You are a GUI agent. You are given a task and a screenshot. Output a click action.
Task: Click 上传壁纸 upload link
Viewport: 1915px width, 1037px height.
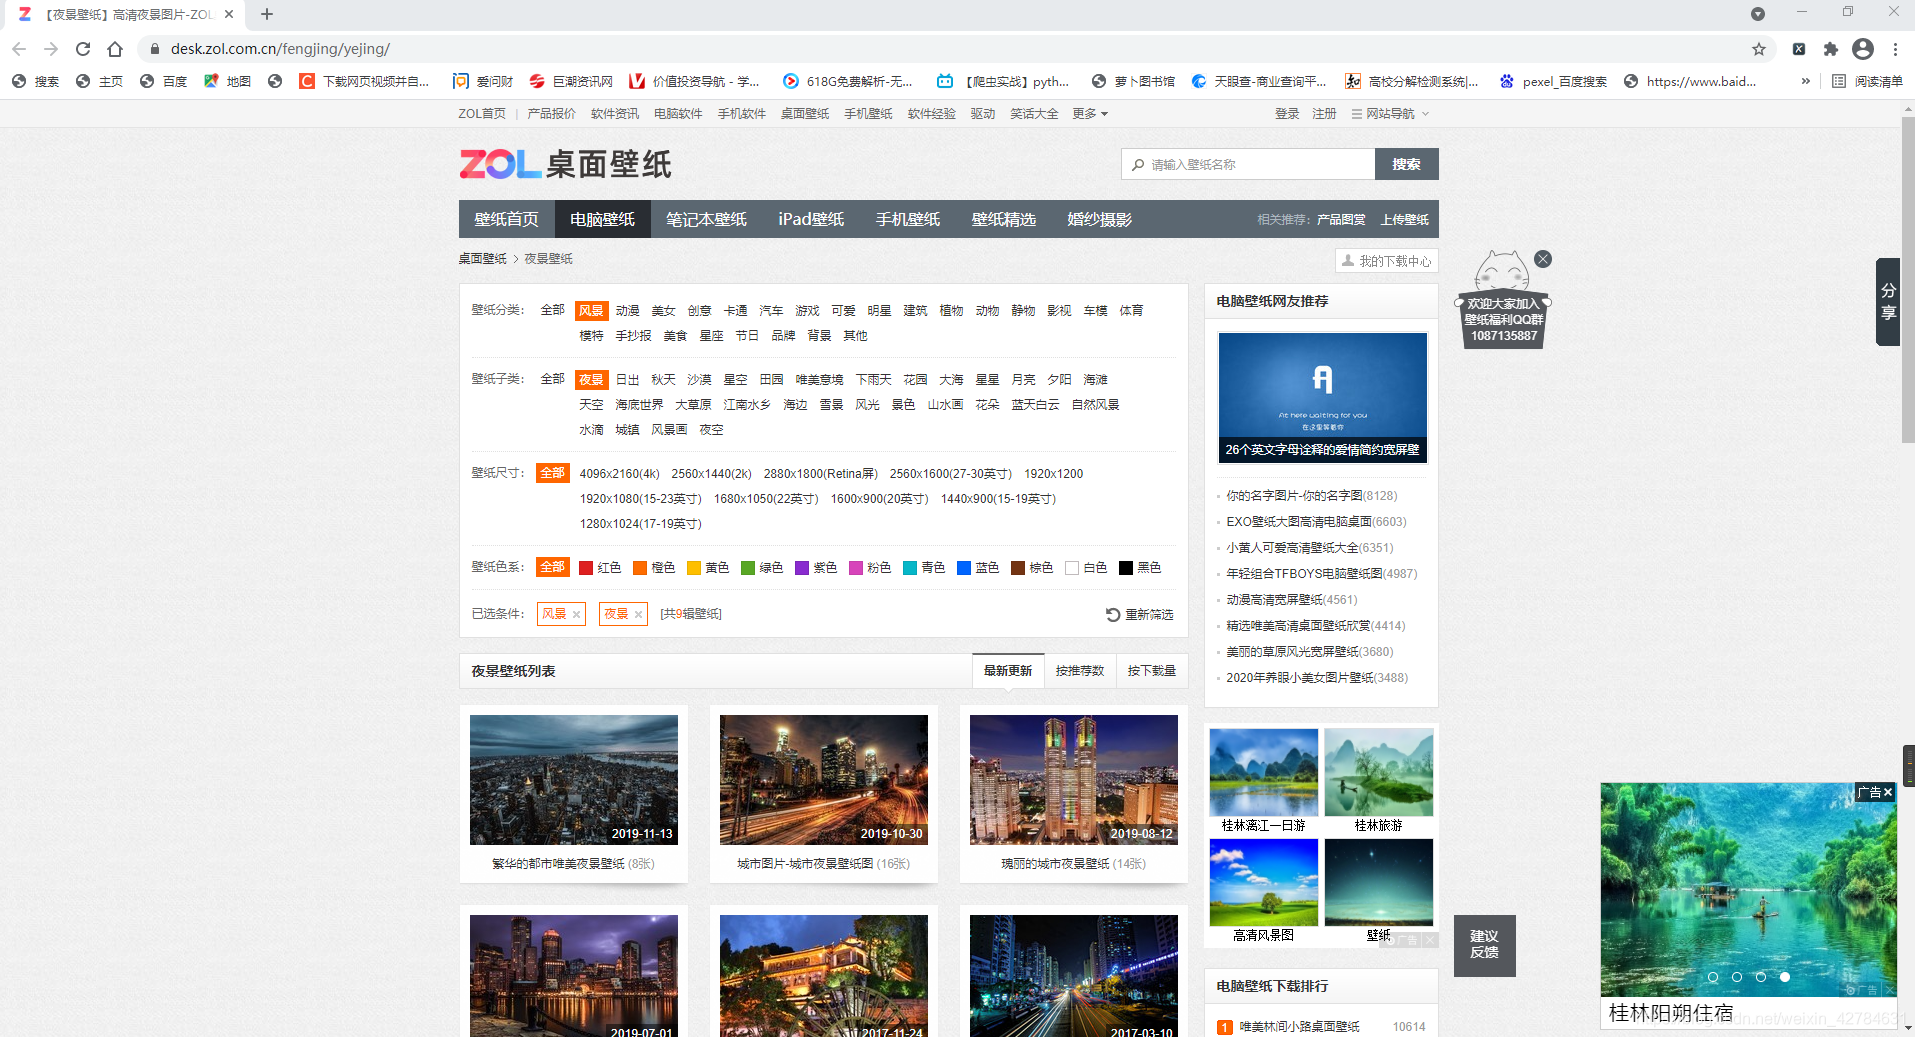coord(1405,220)
